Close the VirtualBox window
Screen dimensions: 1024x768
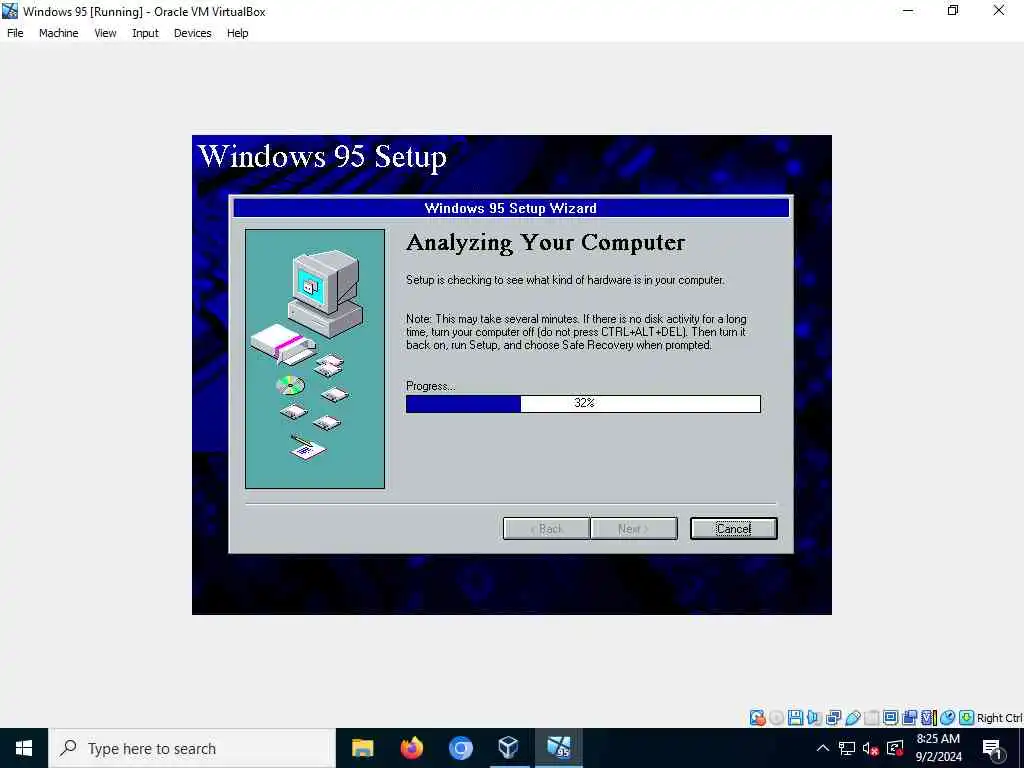[999, 11]
